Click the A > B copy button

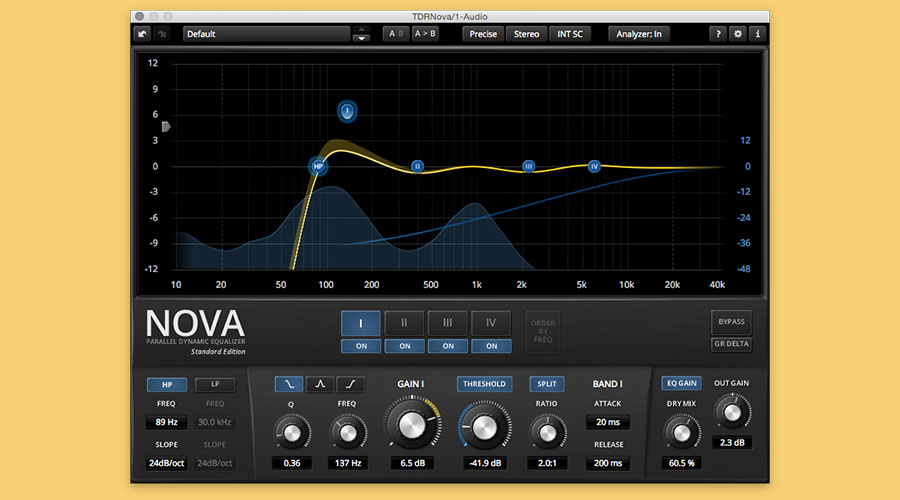[x=425, y=34]
